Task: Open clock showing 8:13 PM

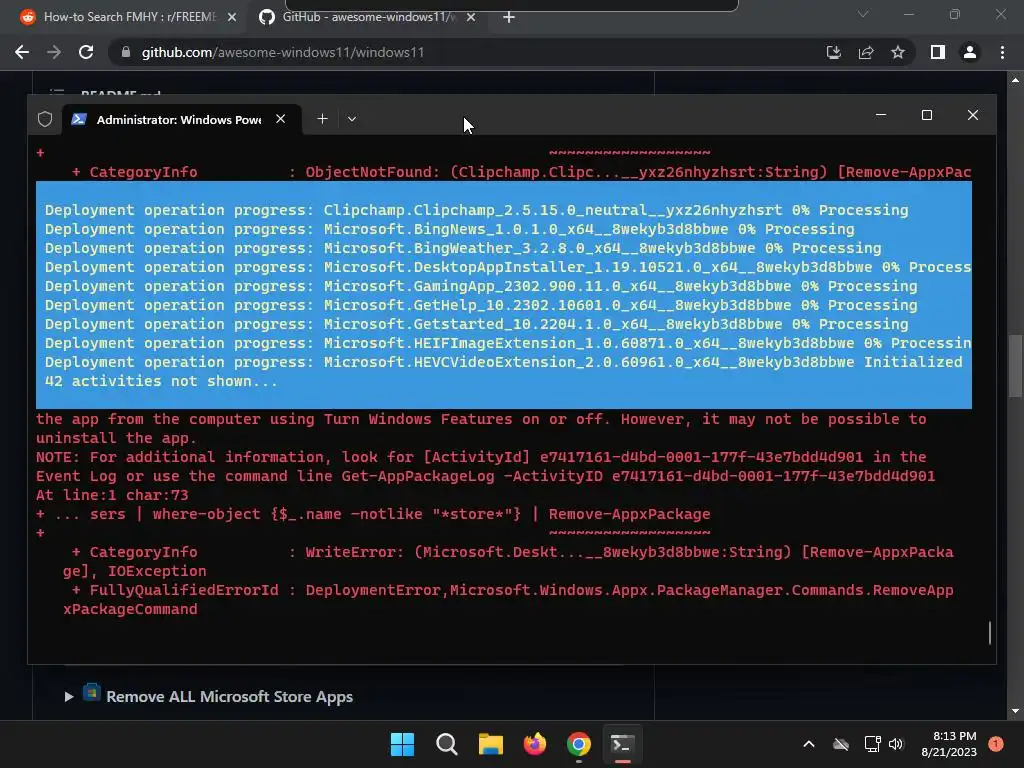Action: pyautogui.click(x=949, y=744)
